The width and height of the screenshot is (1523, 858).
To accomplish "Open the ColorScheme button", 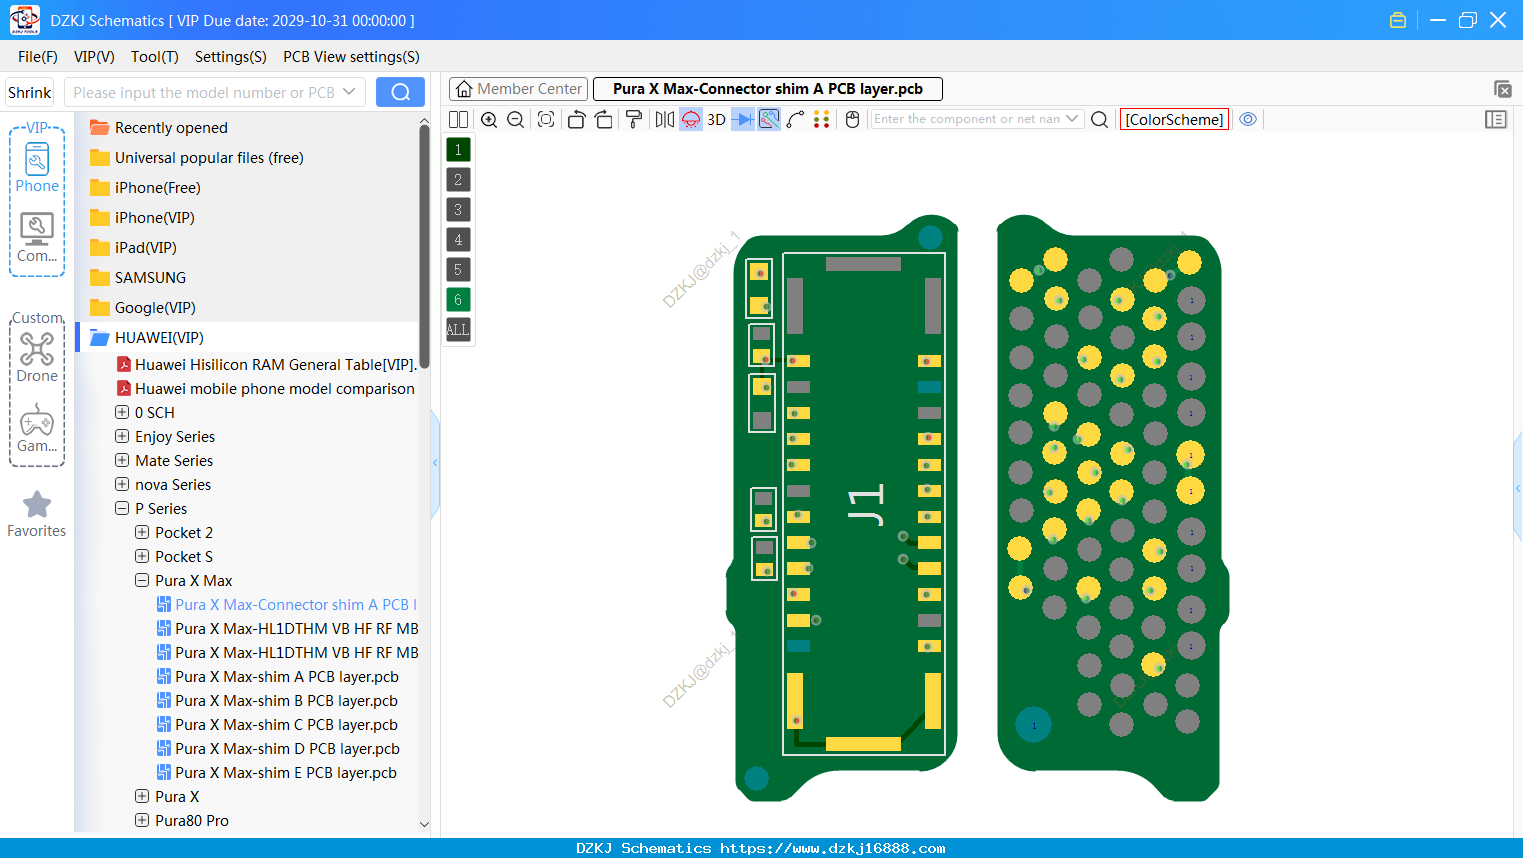I will click(1174, 119).
